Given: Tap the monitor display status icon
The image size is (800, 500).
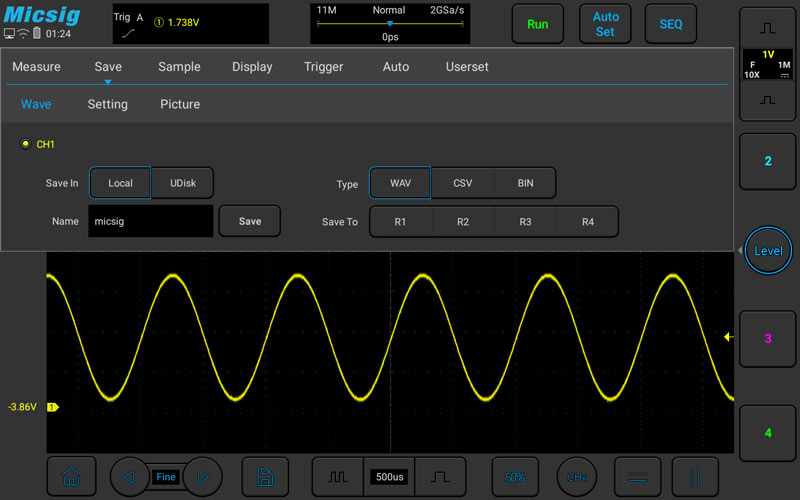Looking at the screenshot, I should point(9,34).
